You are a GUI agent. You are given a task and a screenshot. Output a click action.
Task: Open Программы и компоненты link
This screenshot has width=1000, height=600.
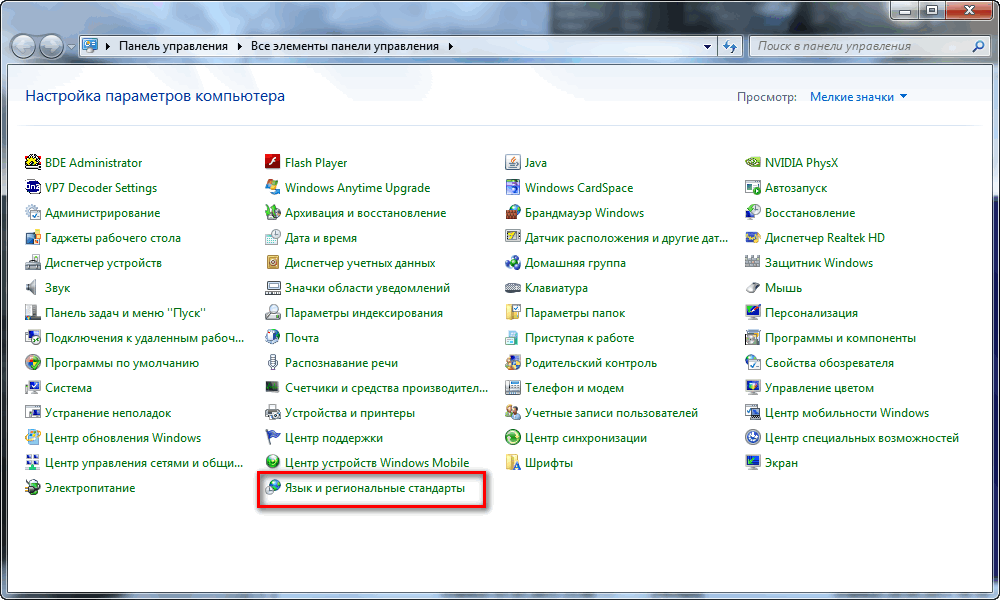tap(839, 338)
